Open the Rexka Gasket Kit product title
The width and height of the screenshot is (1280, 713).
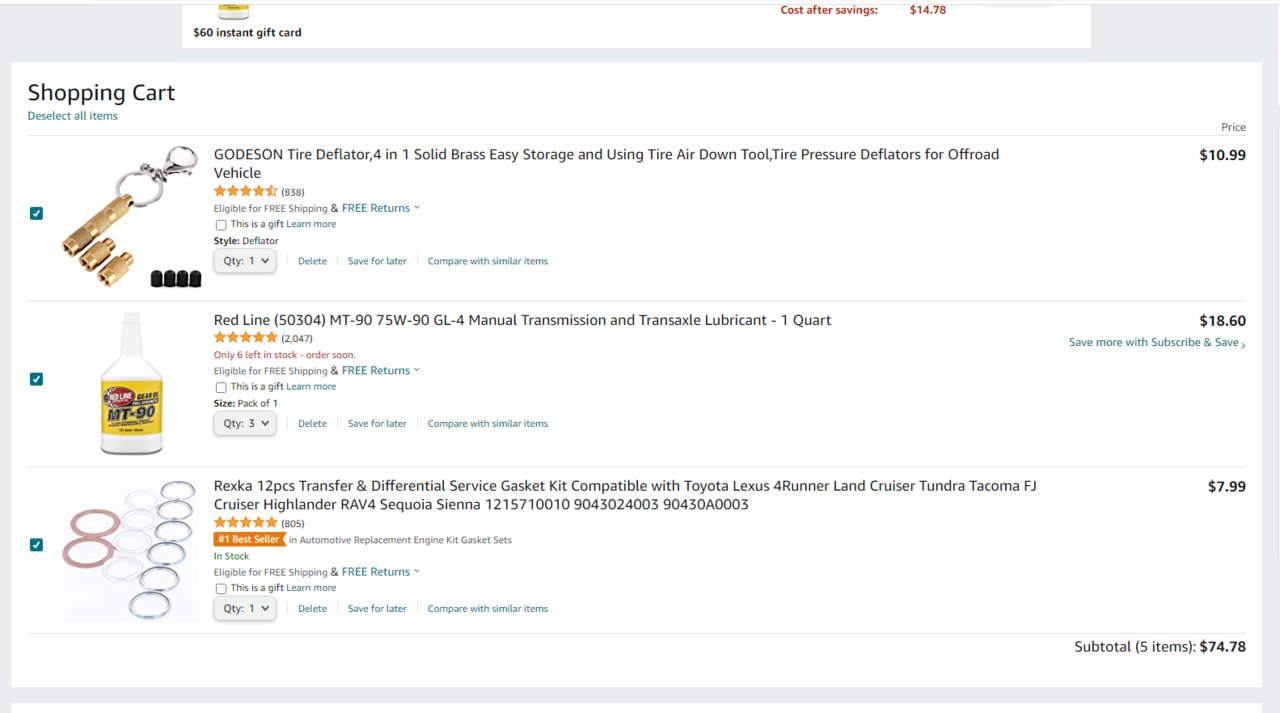(x=625, y=495)
